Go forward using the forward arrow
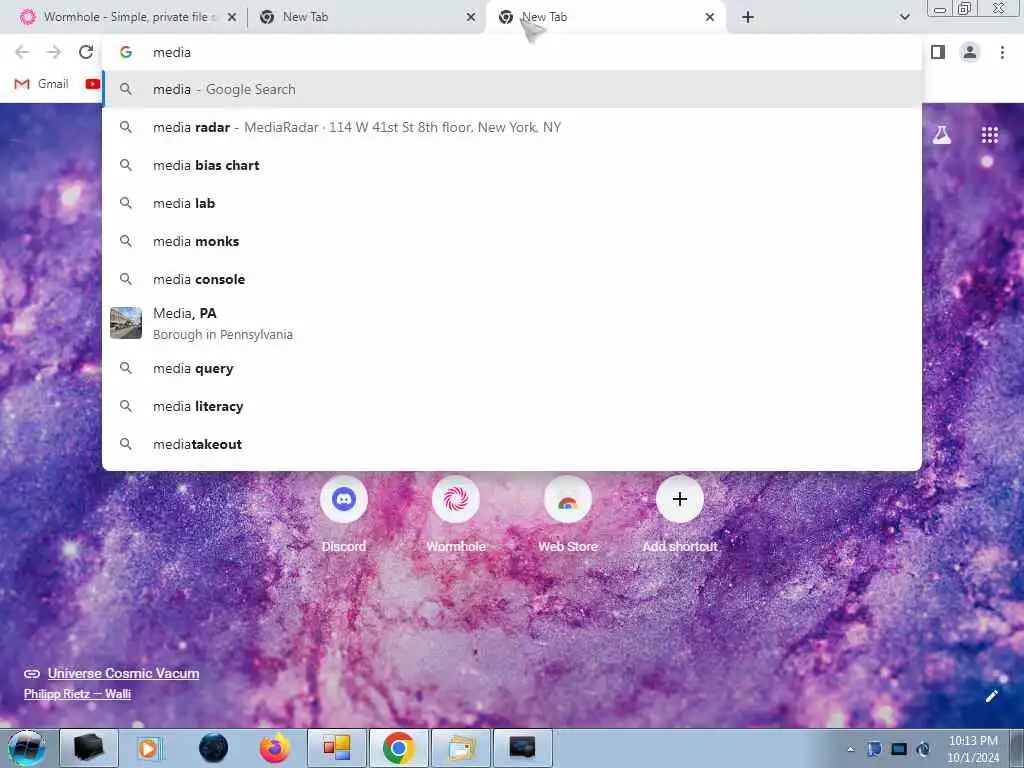The image size is (1024, 768). (54, 52)
